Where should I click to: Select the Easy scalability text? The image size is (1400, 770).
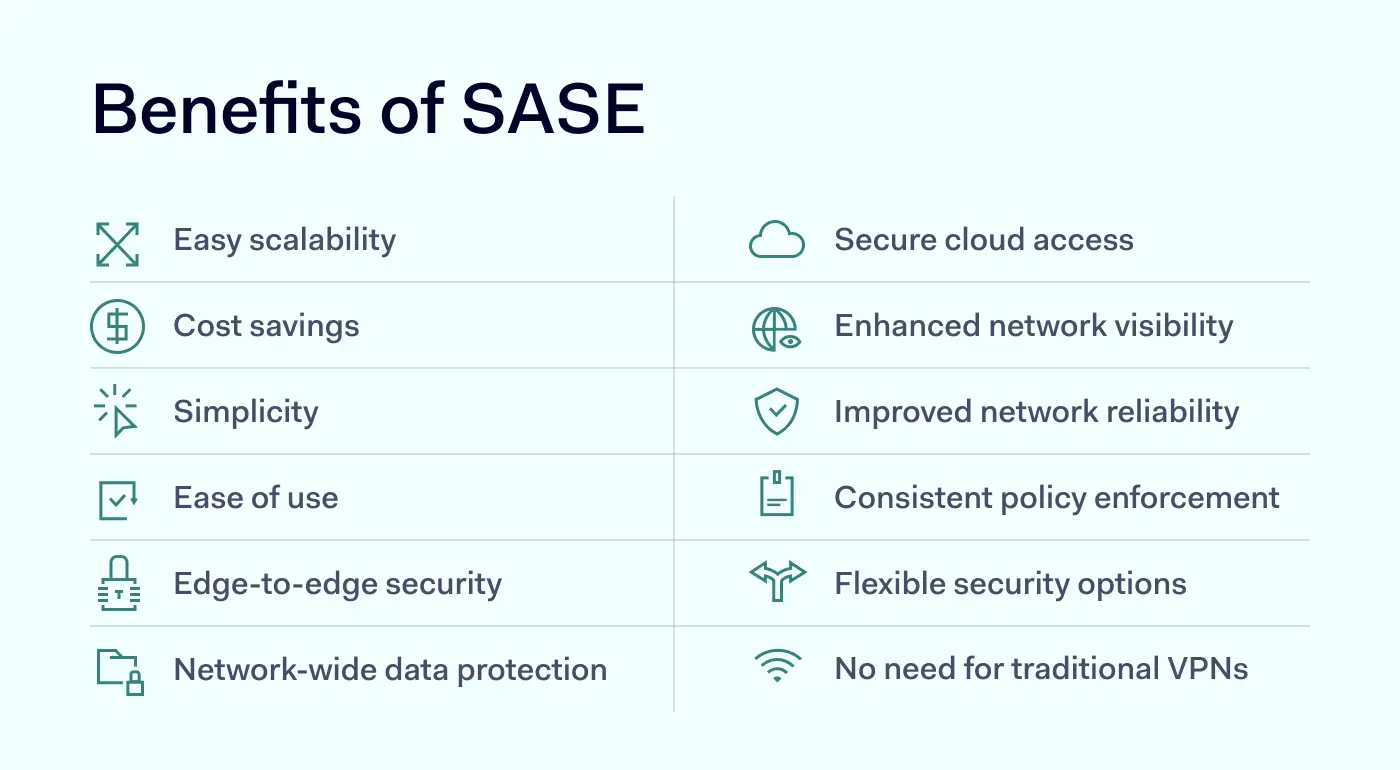(x=285, y=240)
